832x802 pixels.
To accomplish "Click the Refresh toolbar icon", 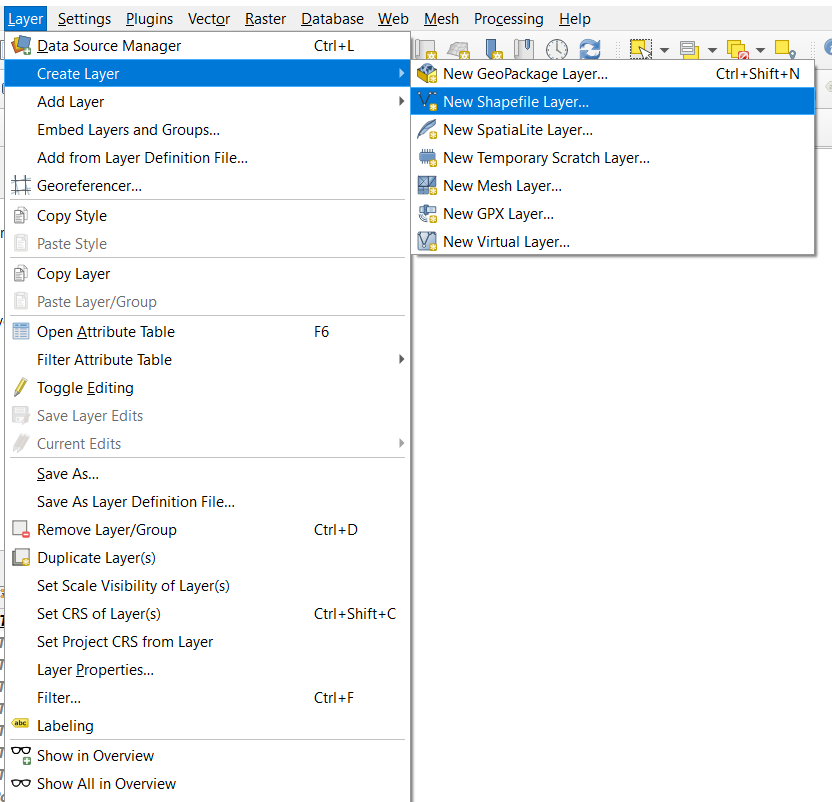I will tap(590, 49).
